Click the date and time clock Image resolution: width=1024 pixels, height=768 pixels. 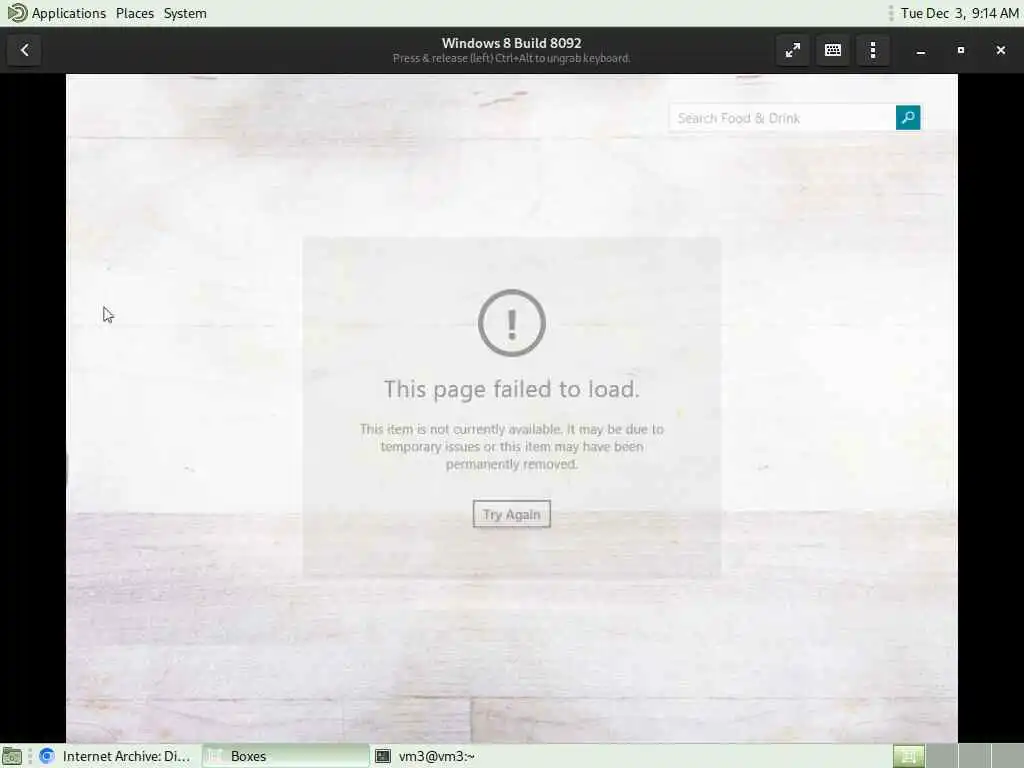[959, 13]
